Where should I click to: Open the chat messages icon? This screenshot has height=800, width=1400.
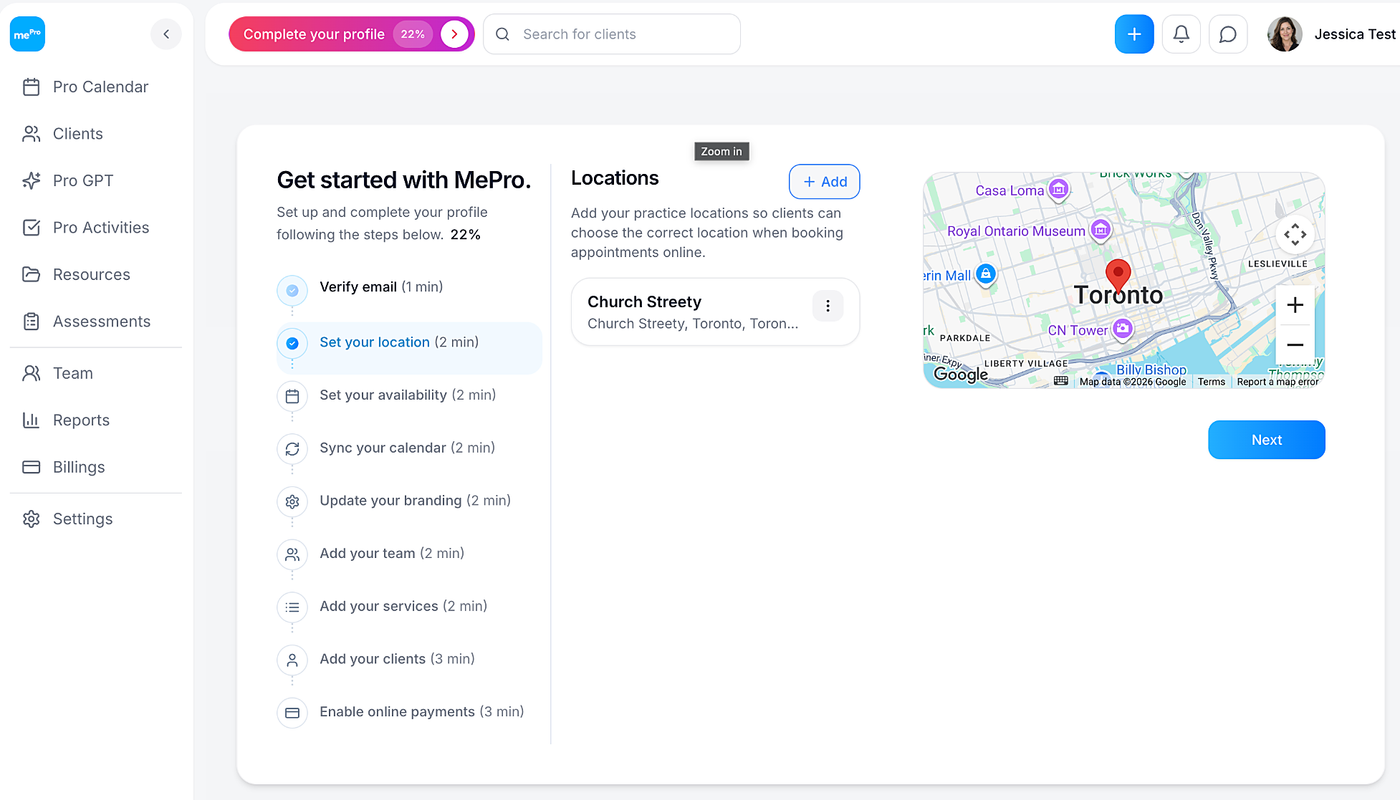click(x=1228, y=34)
